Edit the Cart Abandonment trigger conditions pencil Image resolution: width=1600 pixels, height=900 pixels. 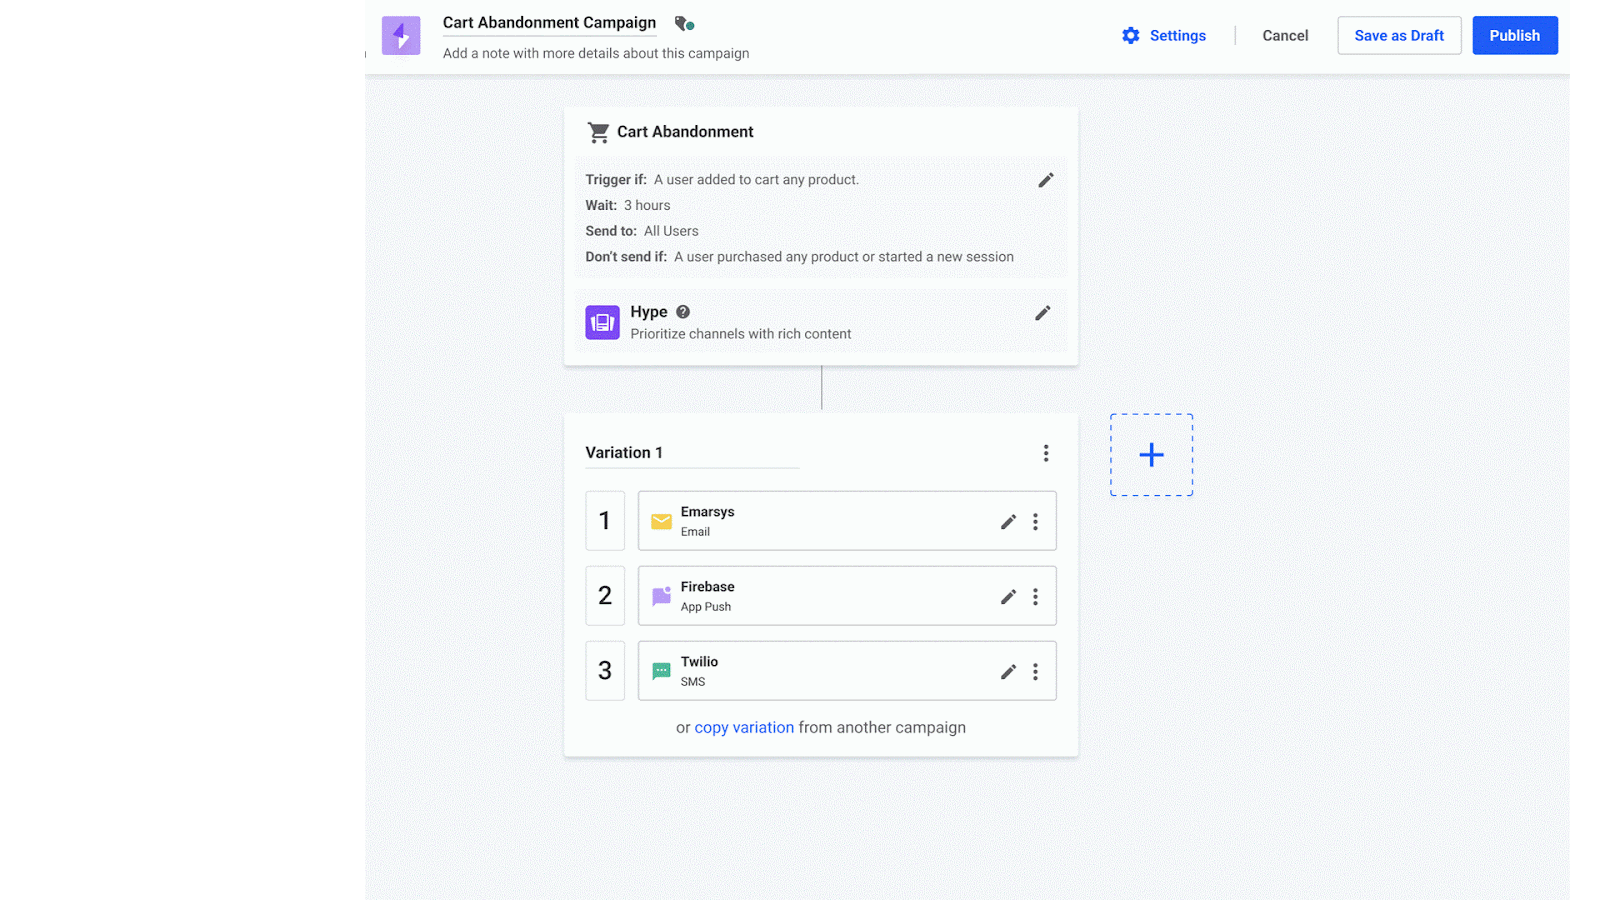pyautogui.click(x=1046, y=180)
